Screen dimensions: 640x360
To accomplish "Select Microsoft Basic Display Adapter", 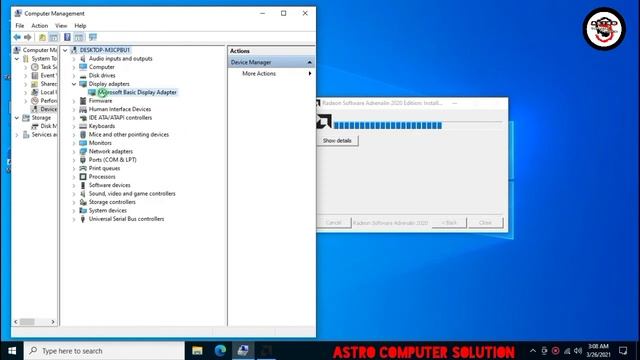I will click(137, 92).
